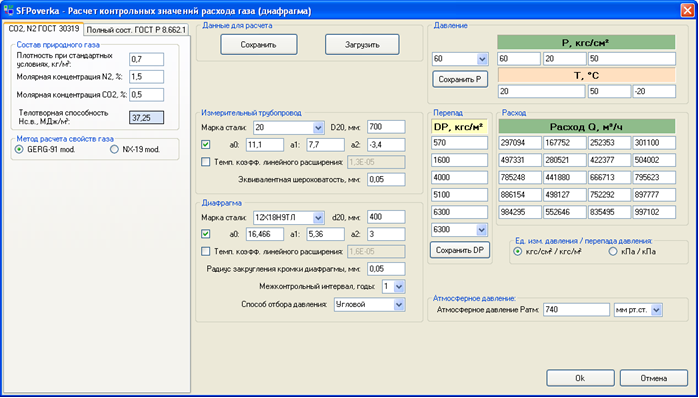Click the flow value field 504002
Screen dimensions: 699x398
point(654,160)
